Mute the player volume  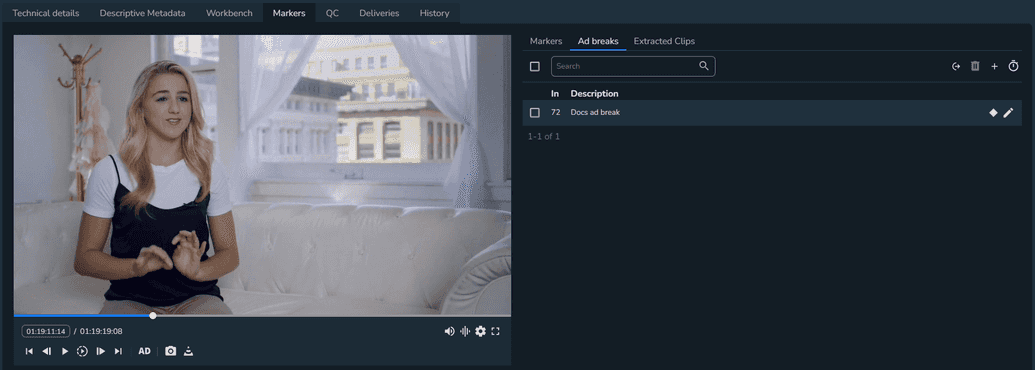[450, 331]
